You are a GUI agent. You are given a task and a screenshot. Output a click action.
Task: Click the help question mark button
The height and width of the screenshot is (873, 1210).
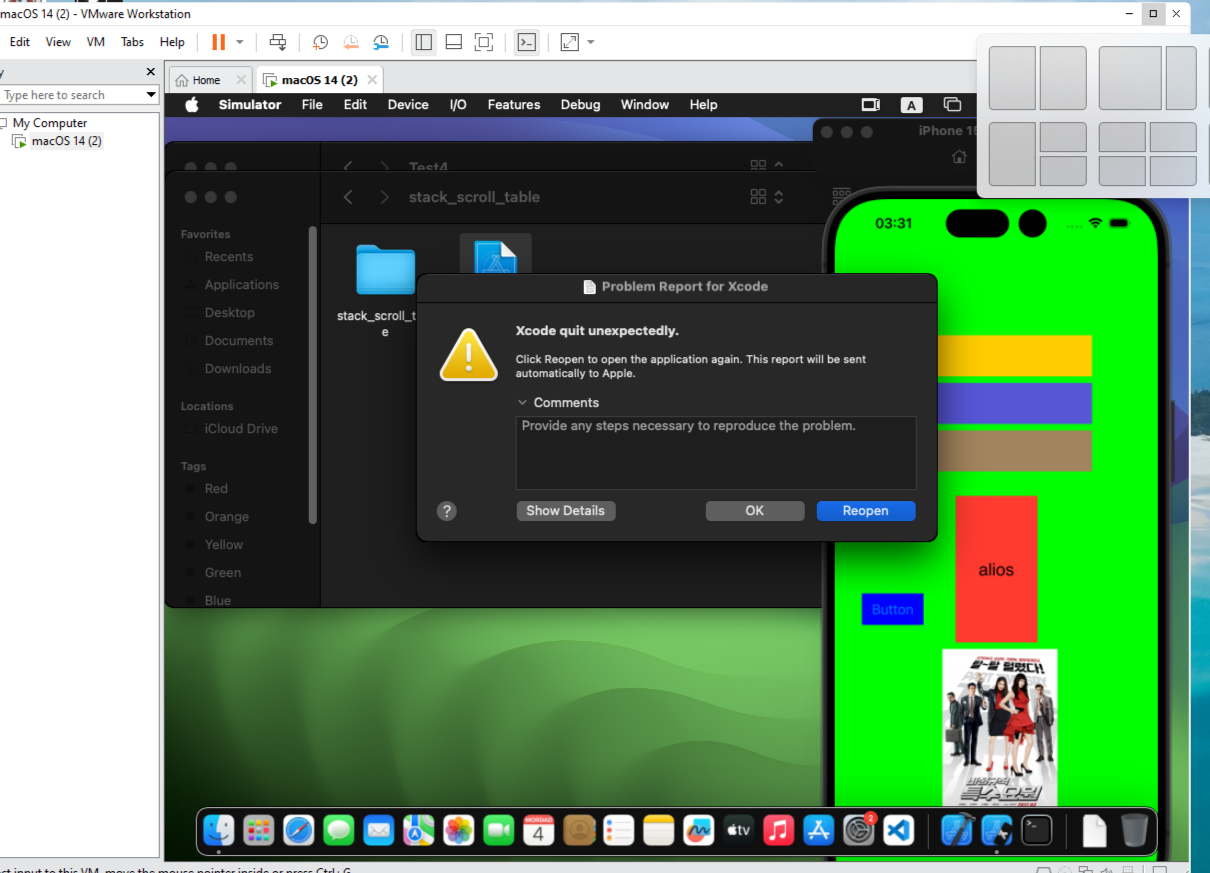(447, 511)
